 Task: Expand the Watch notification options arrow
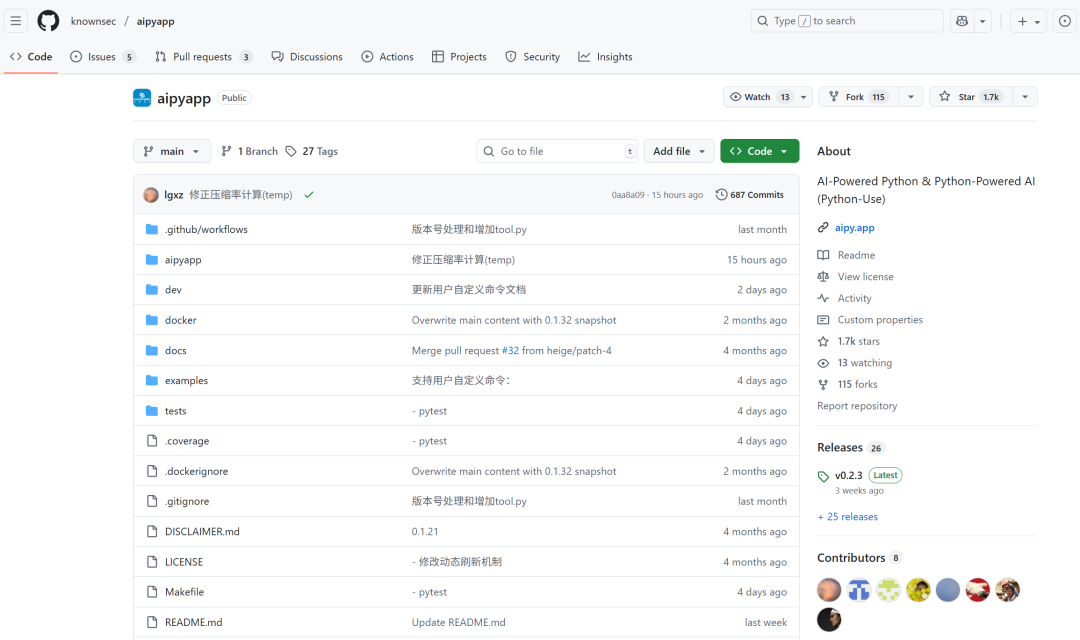(804, 96)
